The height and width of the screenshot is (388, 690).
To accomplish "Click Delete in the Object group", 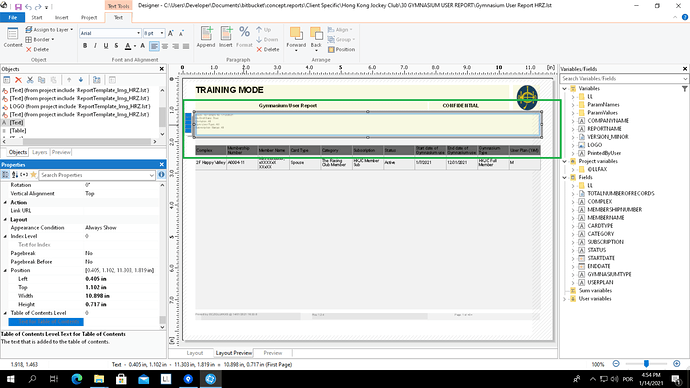I will (37, 50).
